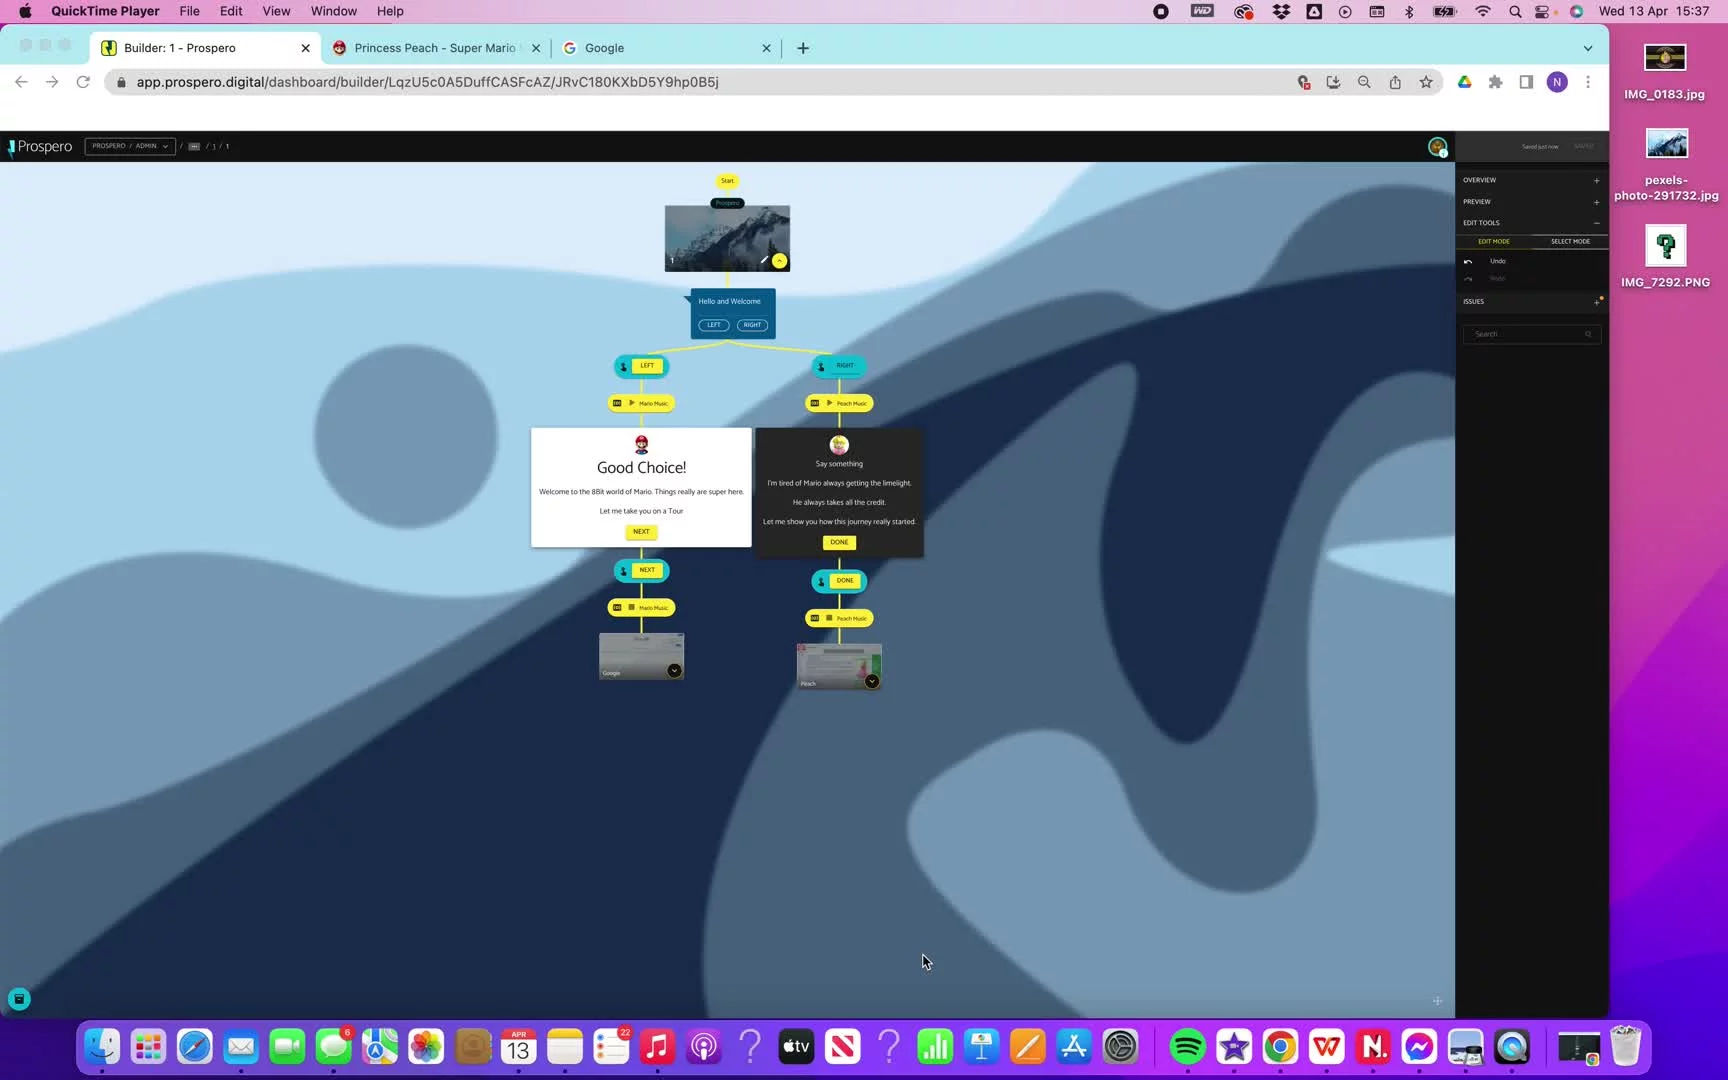Collapse the mountain scene with yellow chevron
Screen dimensions: 1728x1080
tap(780, 261)
